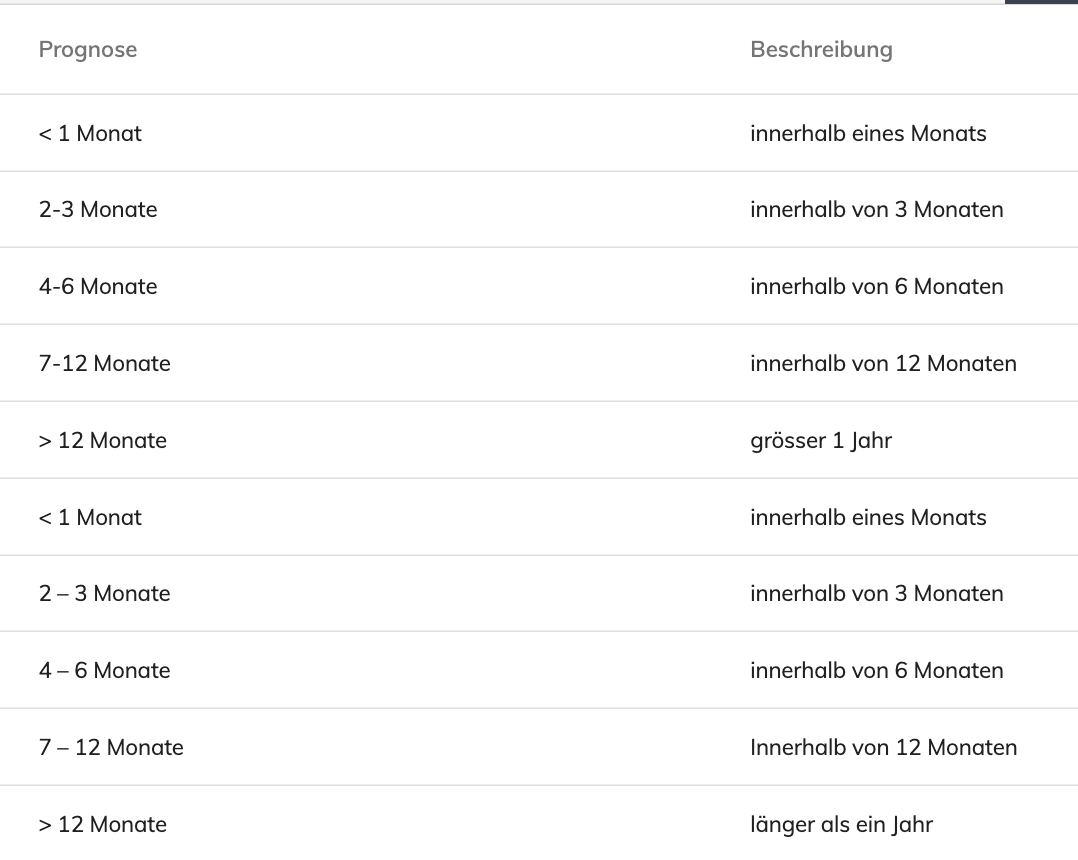Click the unspaced '2-3 Monate' cell

point(98,210)
